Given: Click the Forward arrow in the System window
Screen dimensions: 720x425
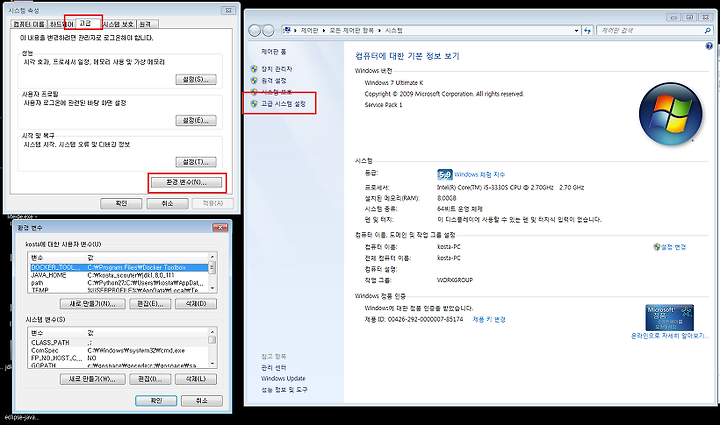Looking at the screenshot, I should click(x=268, y=31).
